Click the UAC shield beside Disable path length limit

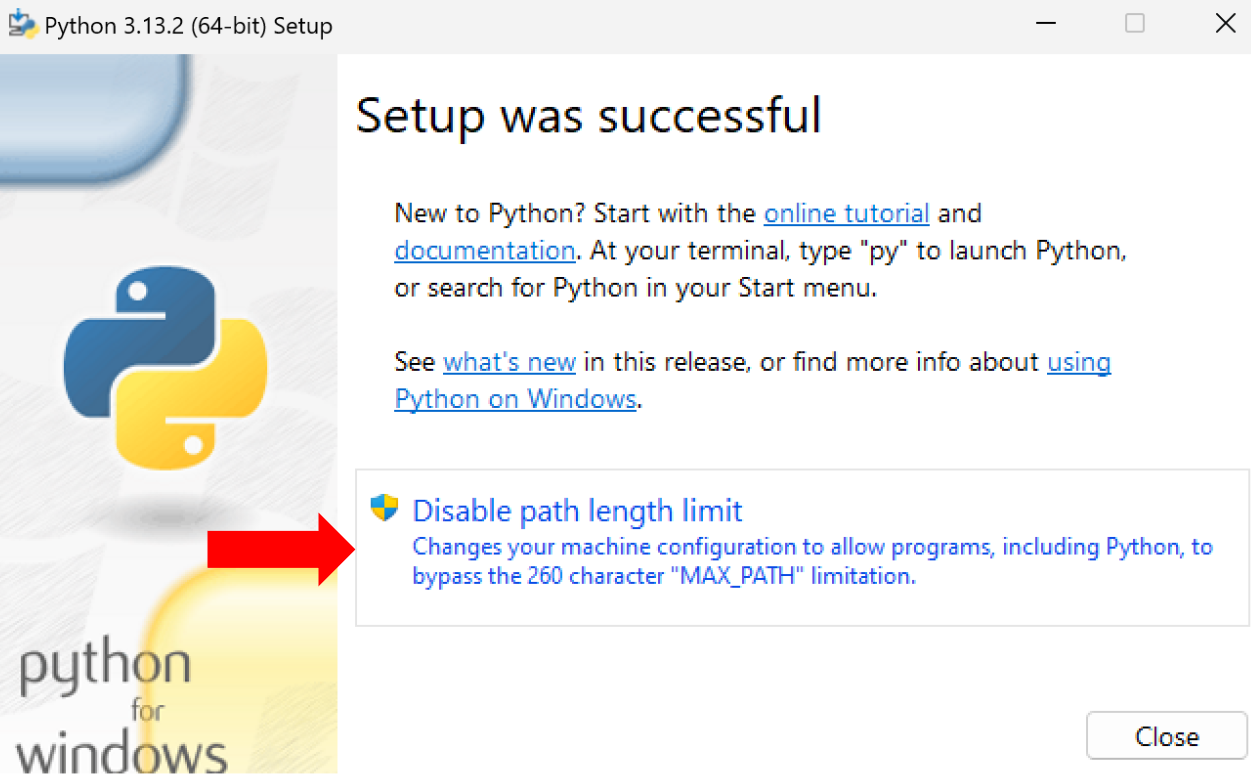tap(385, 509)
